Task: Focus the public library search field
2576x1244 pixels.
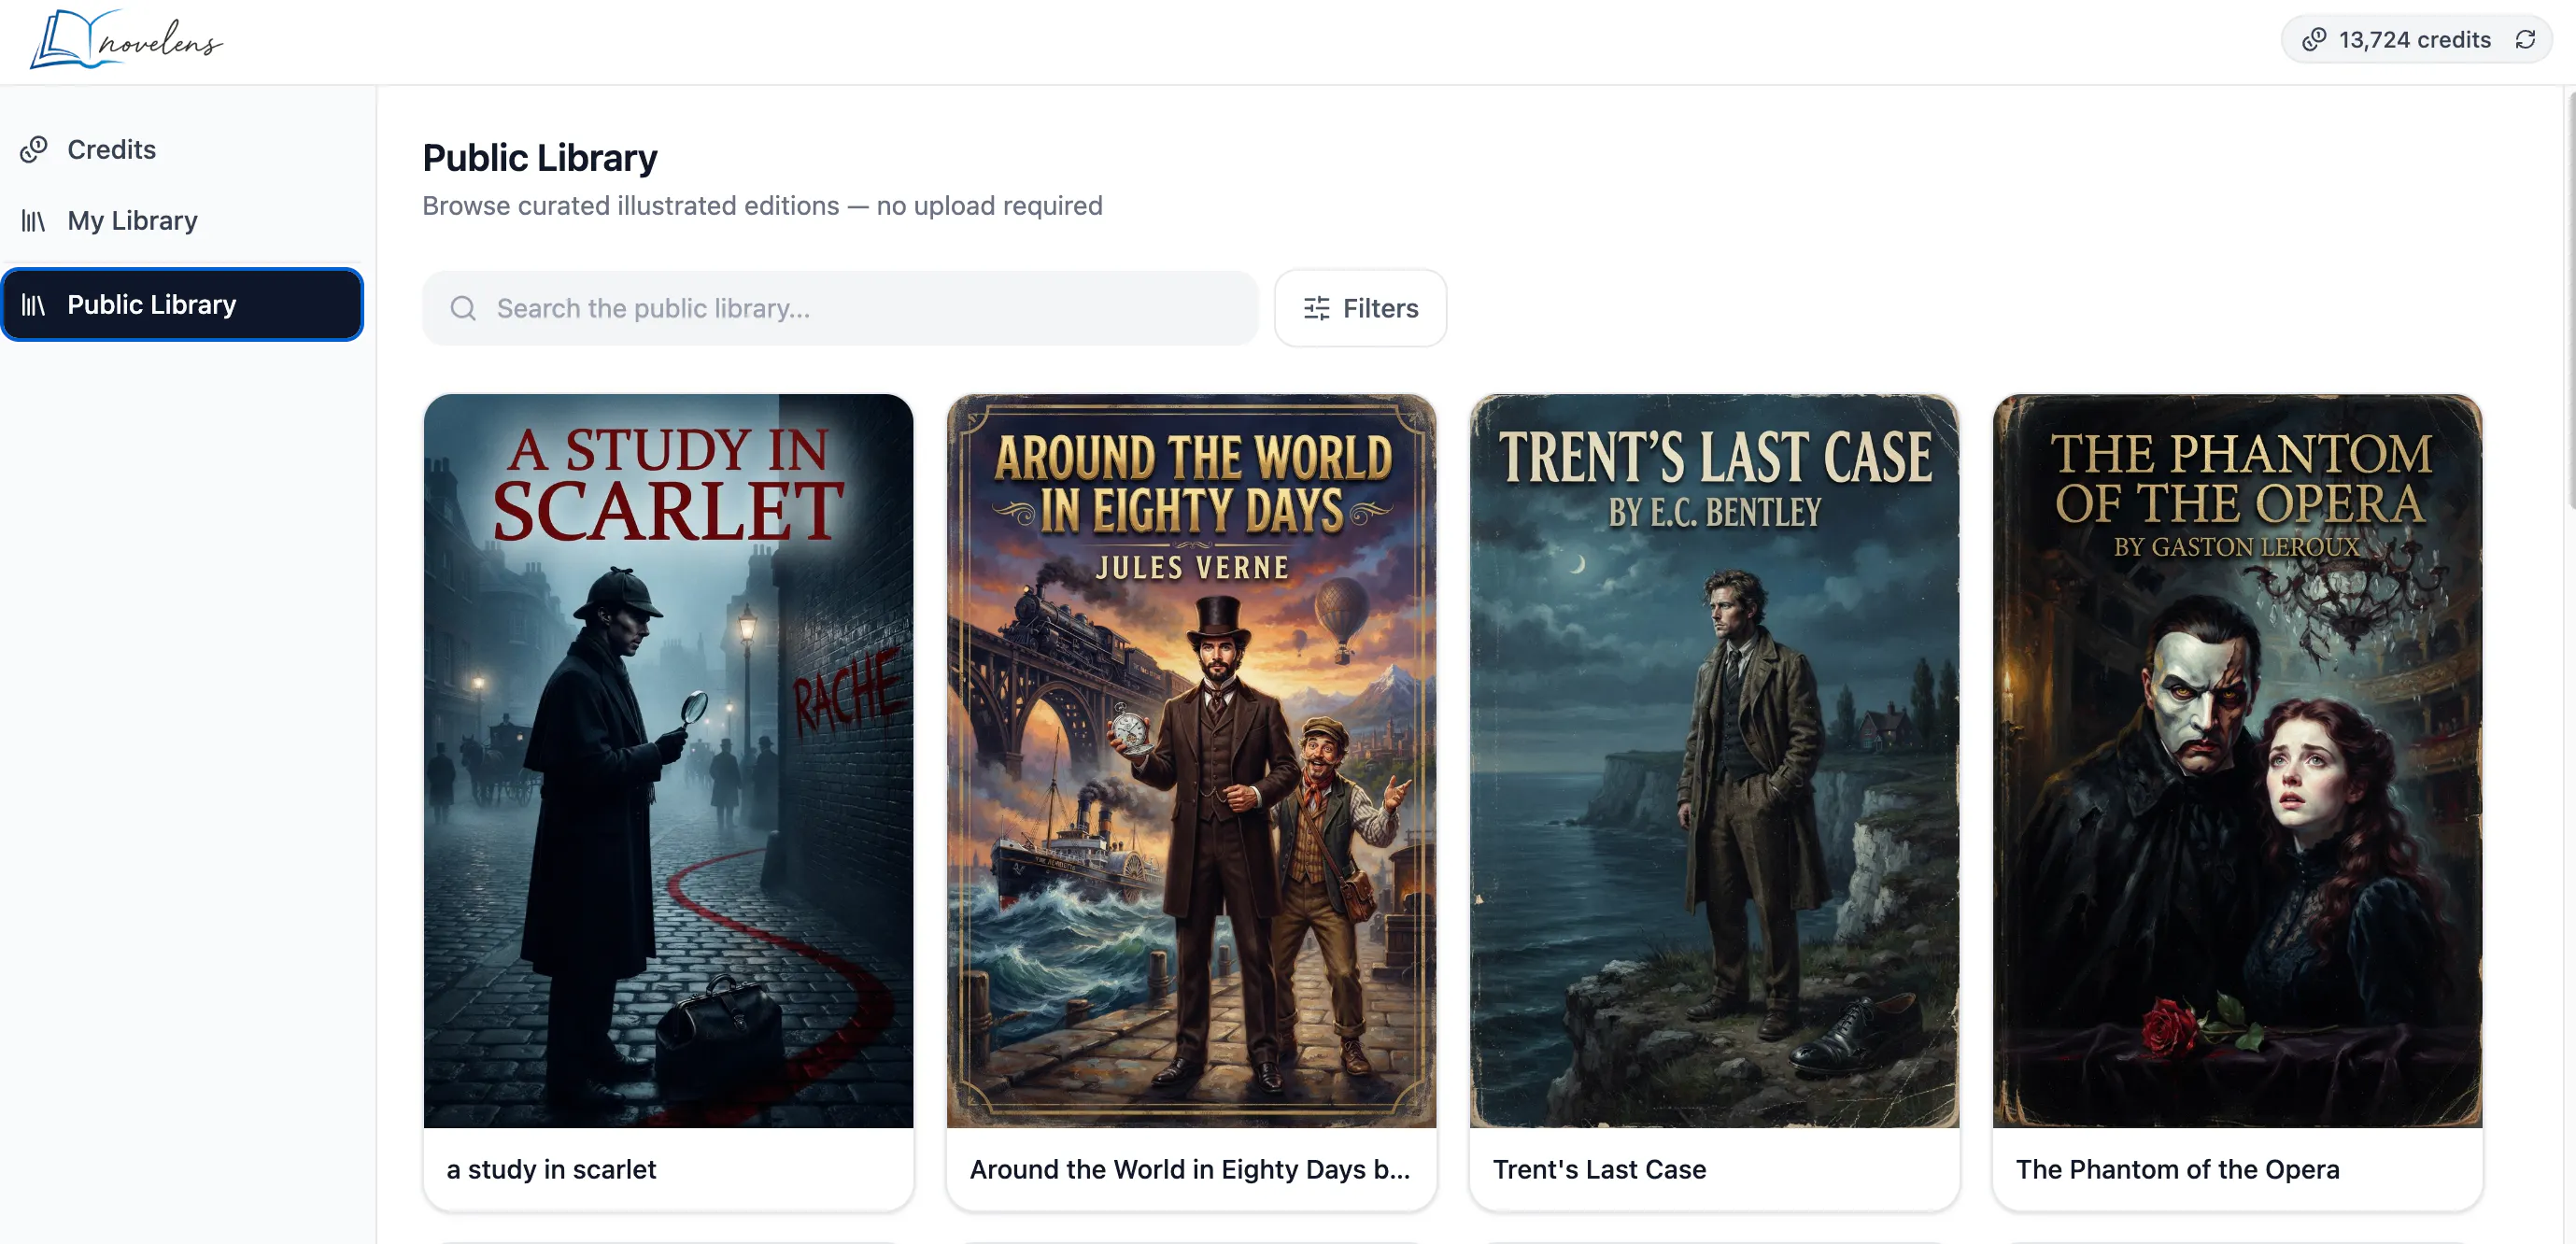Action: click(840, 308)
